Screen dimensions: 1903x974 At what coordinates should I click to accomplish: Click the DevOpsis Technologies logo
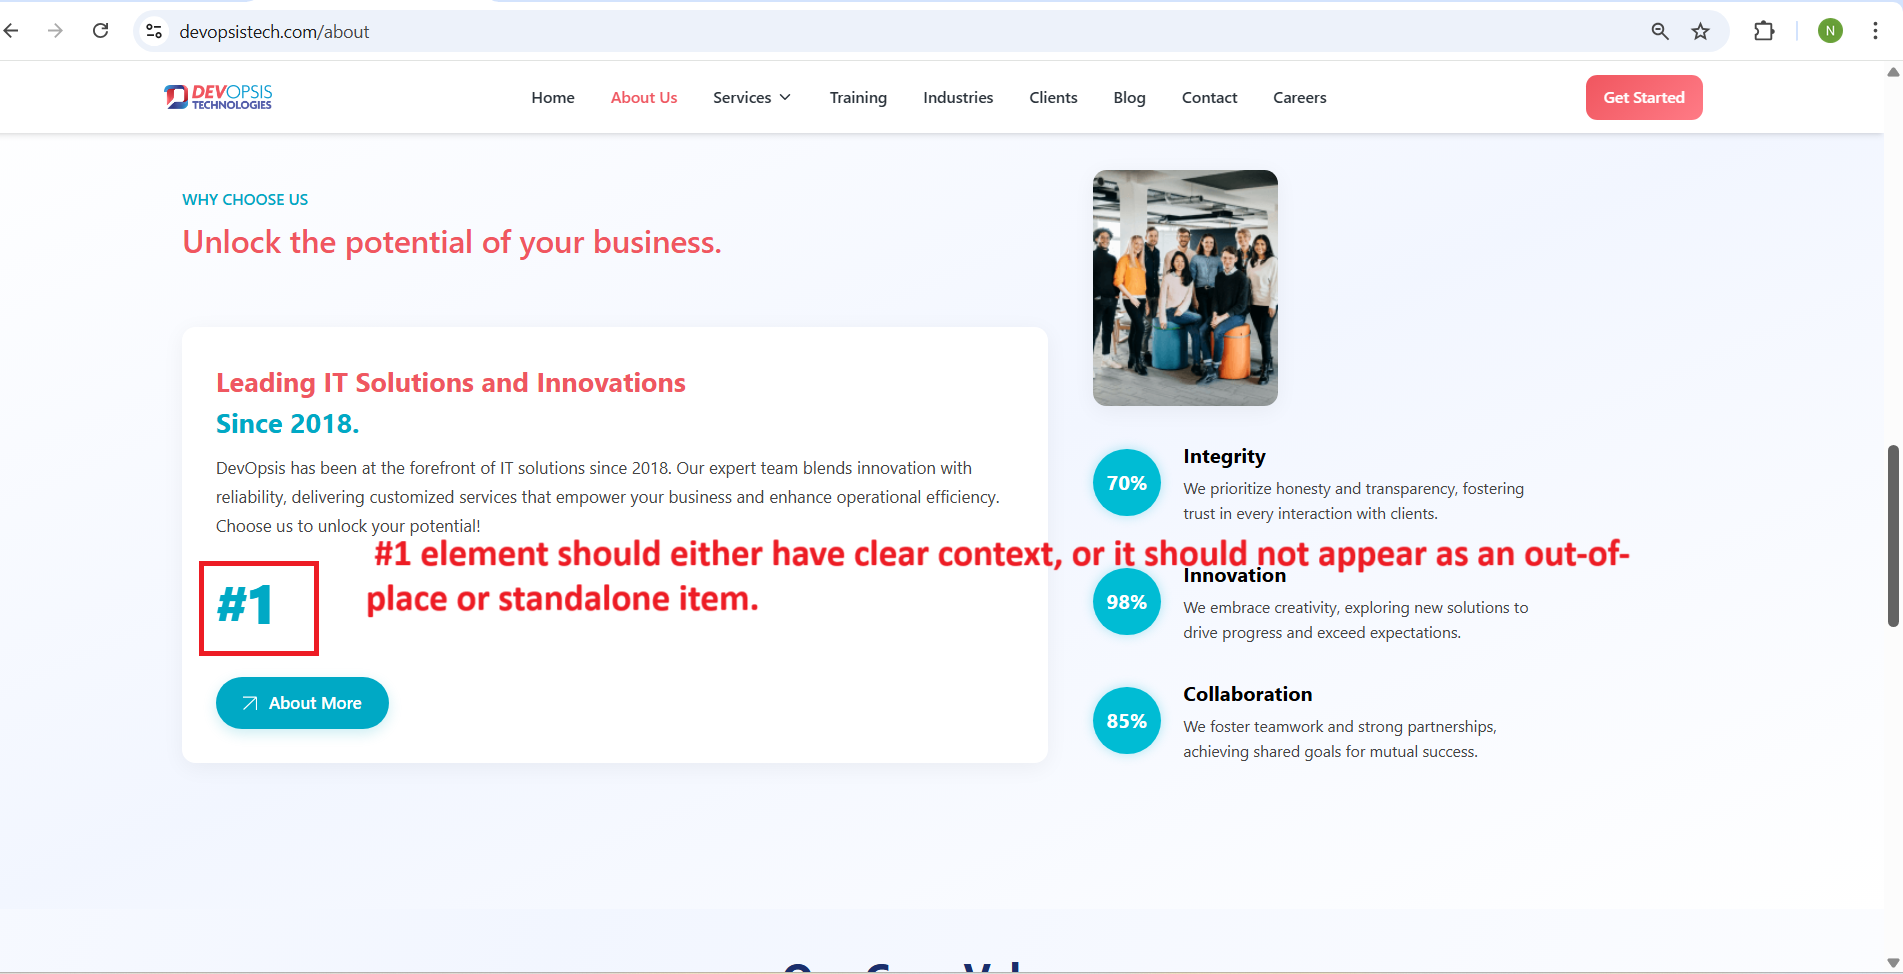[x=218, y=97]
